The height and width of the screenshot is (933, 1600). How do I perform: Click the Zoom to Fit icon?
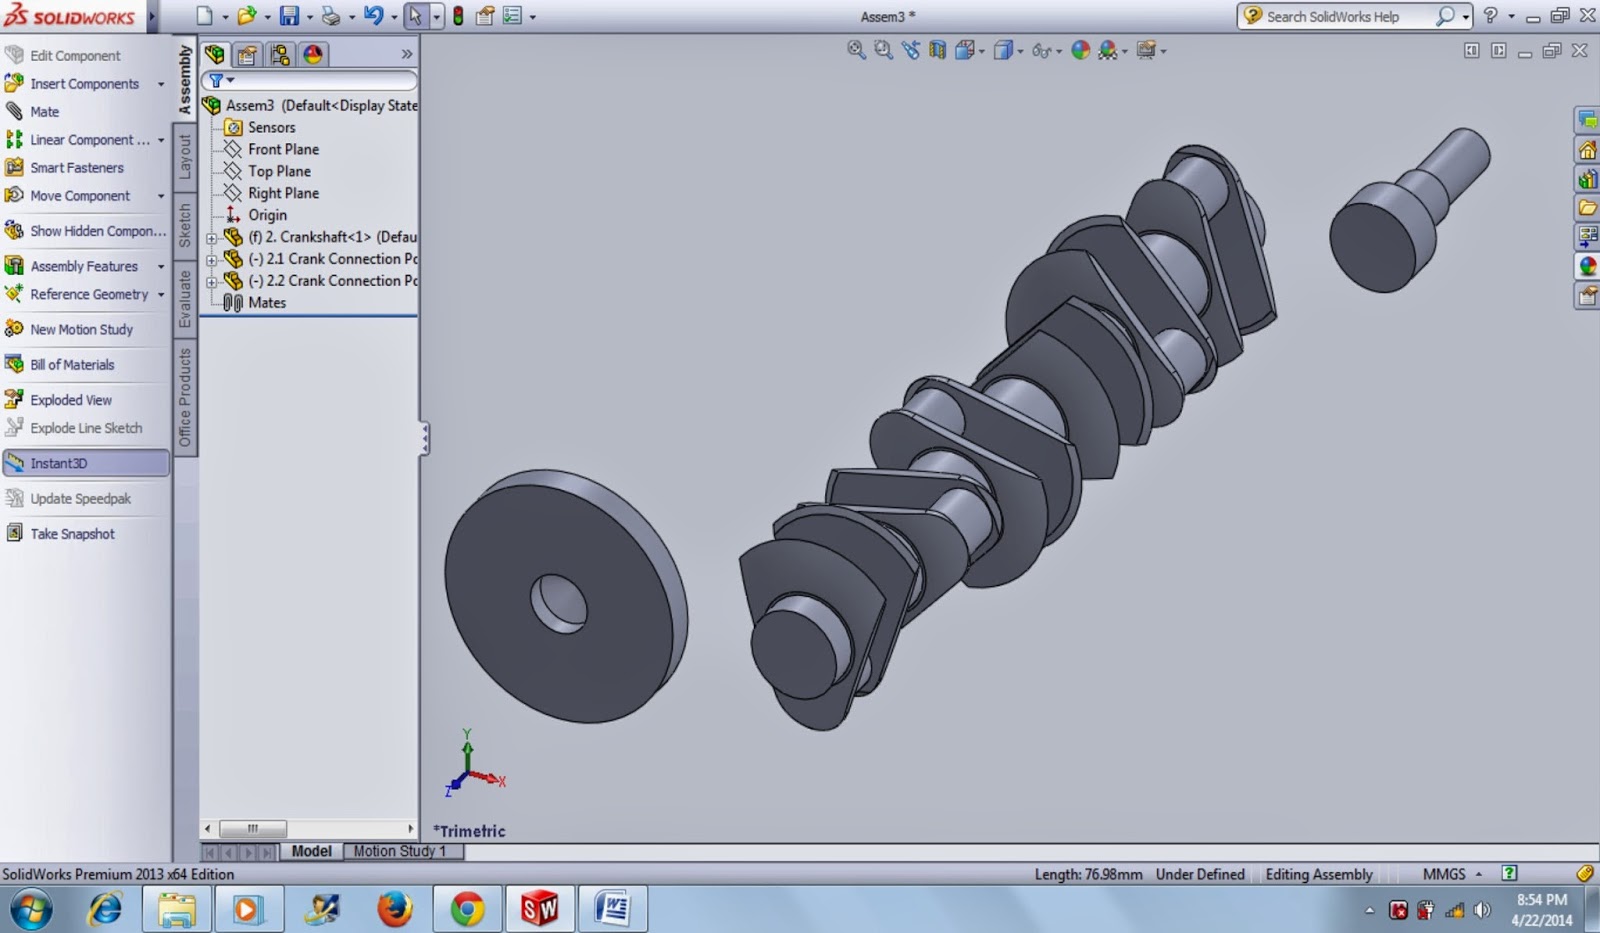856,50
